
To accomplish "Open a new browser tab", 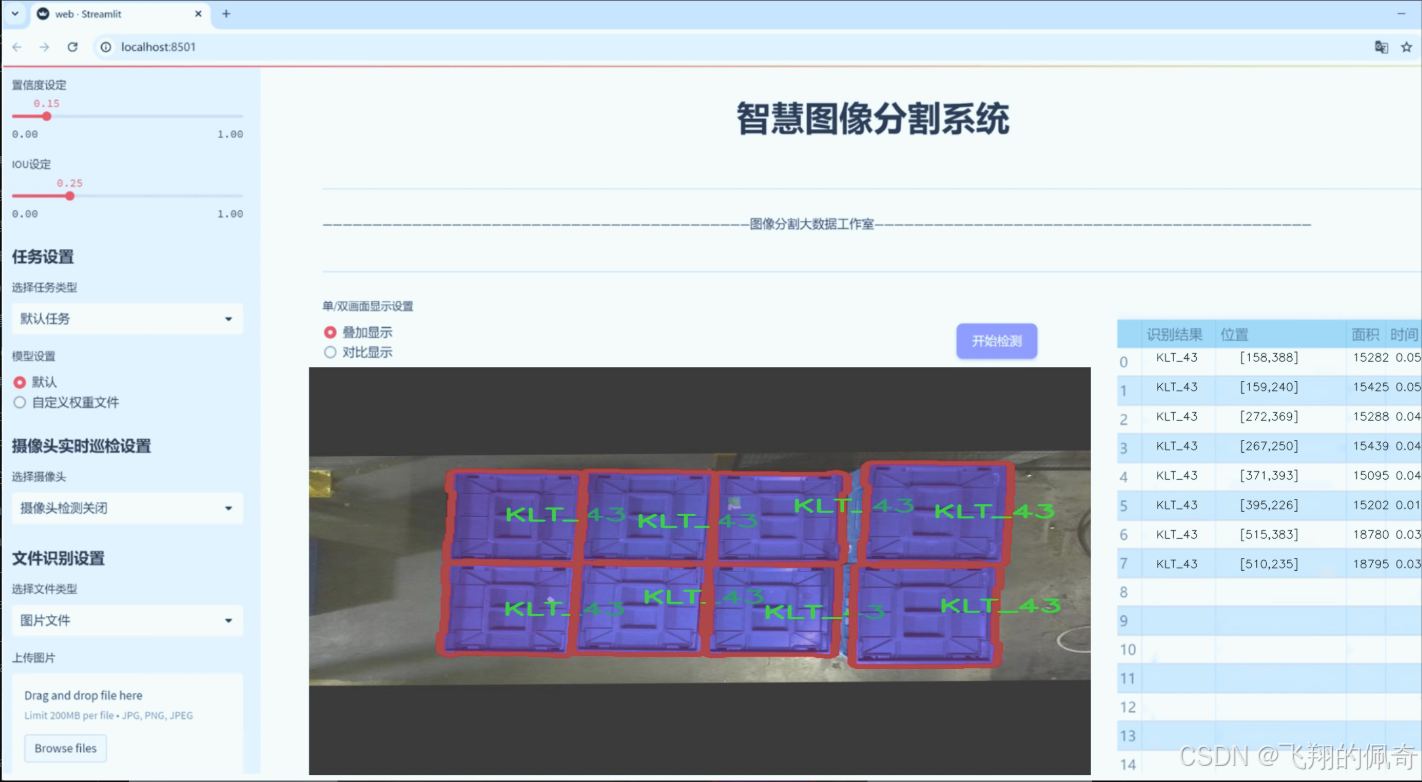I will 226,14.
